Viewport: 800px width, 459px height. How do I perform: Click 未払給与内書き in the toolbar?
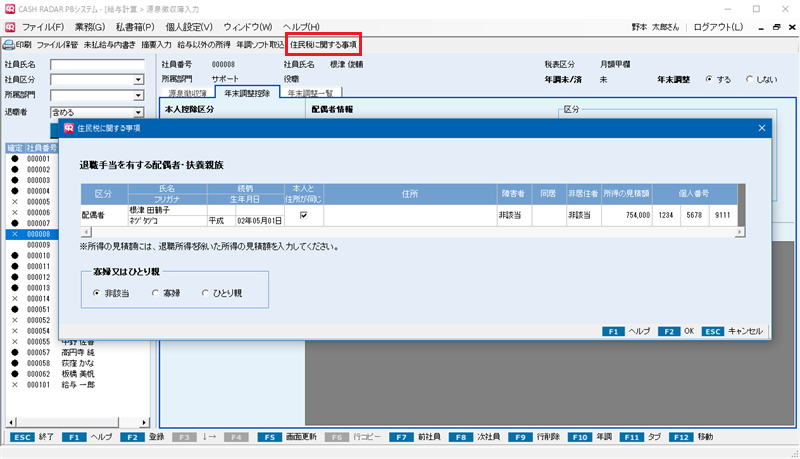pyautogui.click(x=110, y=45)
